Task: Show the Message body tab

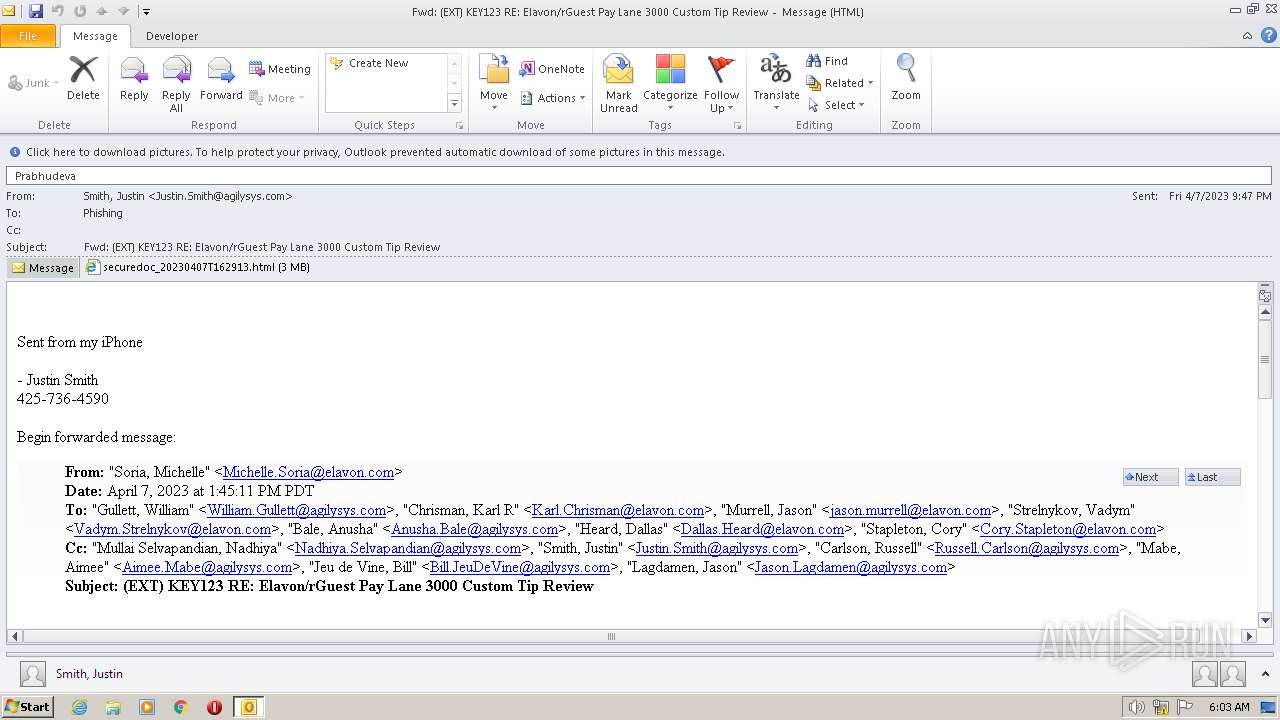Action: click(43, 268)
